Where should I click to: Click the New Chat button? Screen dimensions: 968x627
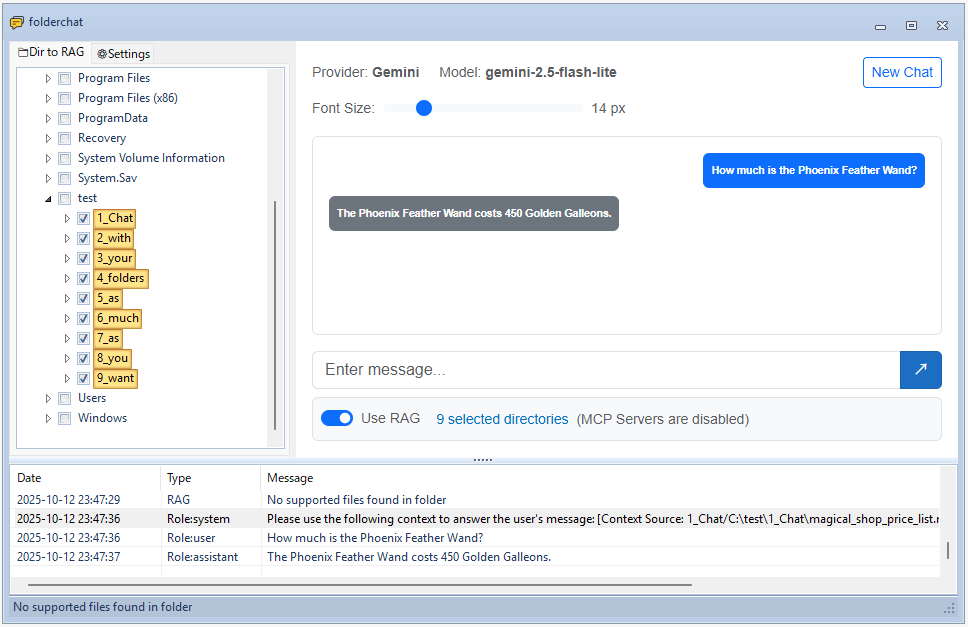[902, 72]
